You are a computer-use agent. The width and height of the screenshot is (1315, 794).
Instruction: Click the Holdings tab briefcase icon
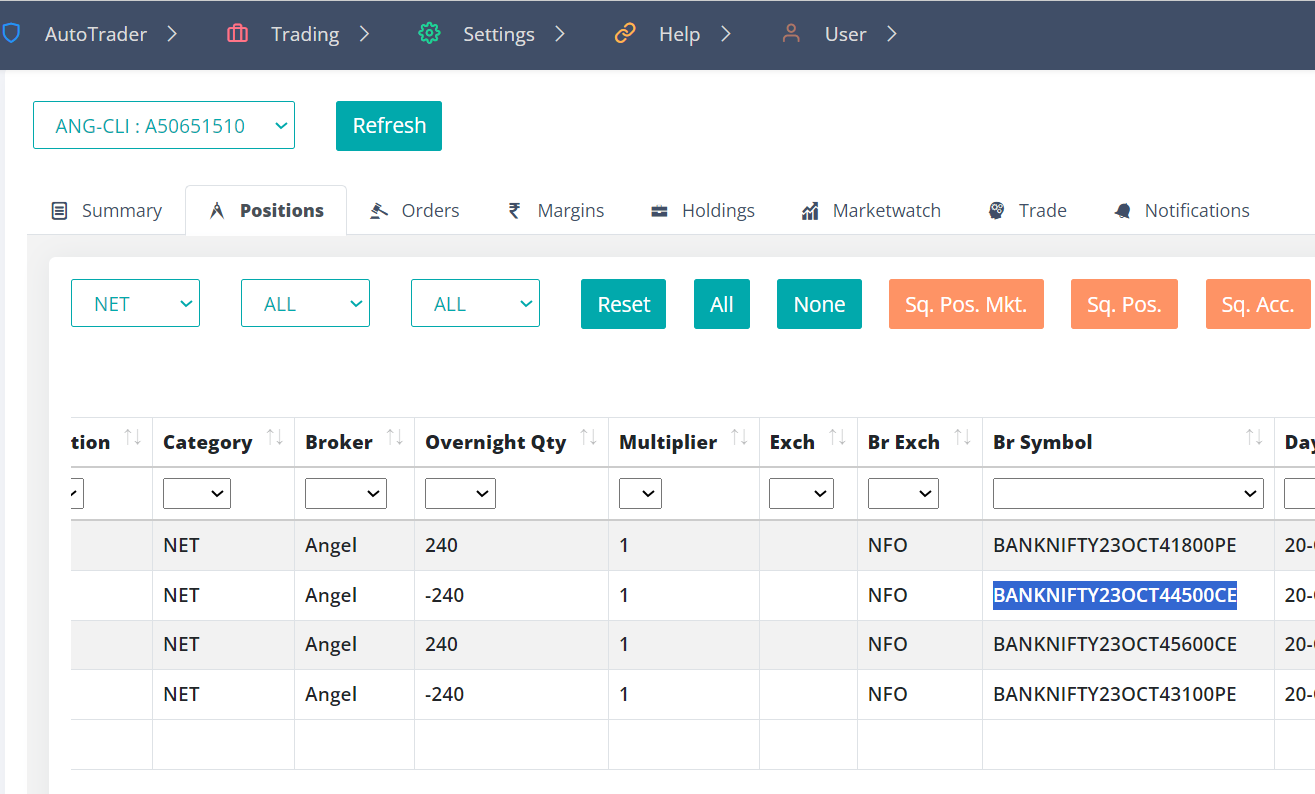[659, 211]
